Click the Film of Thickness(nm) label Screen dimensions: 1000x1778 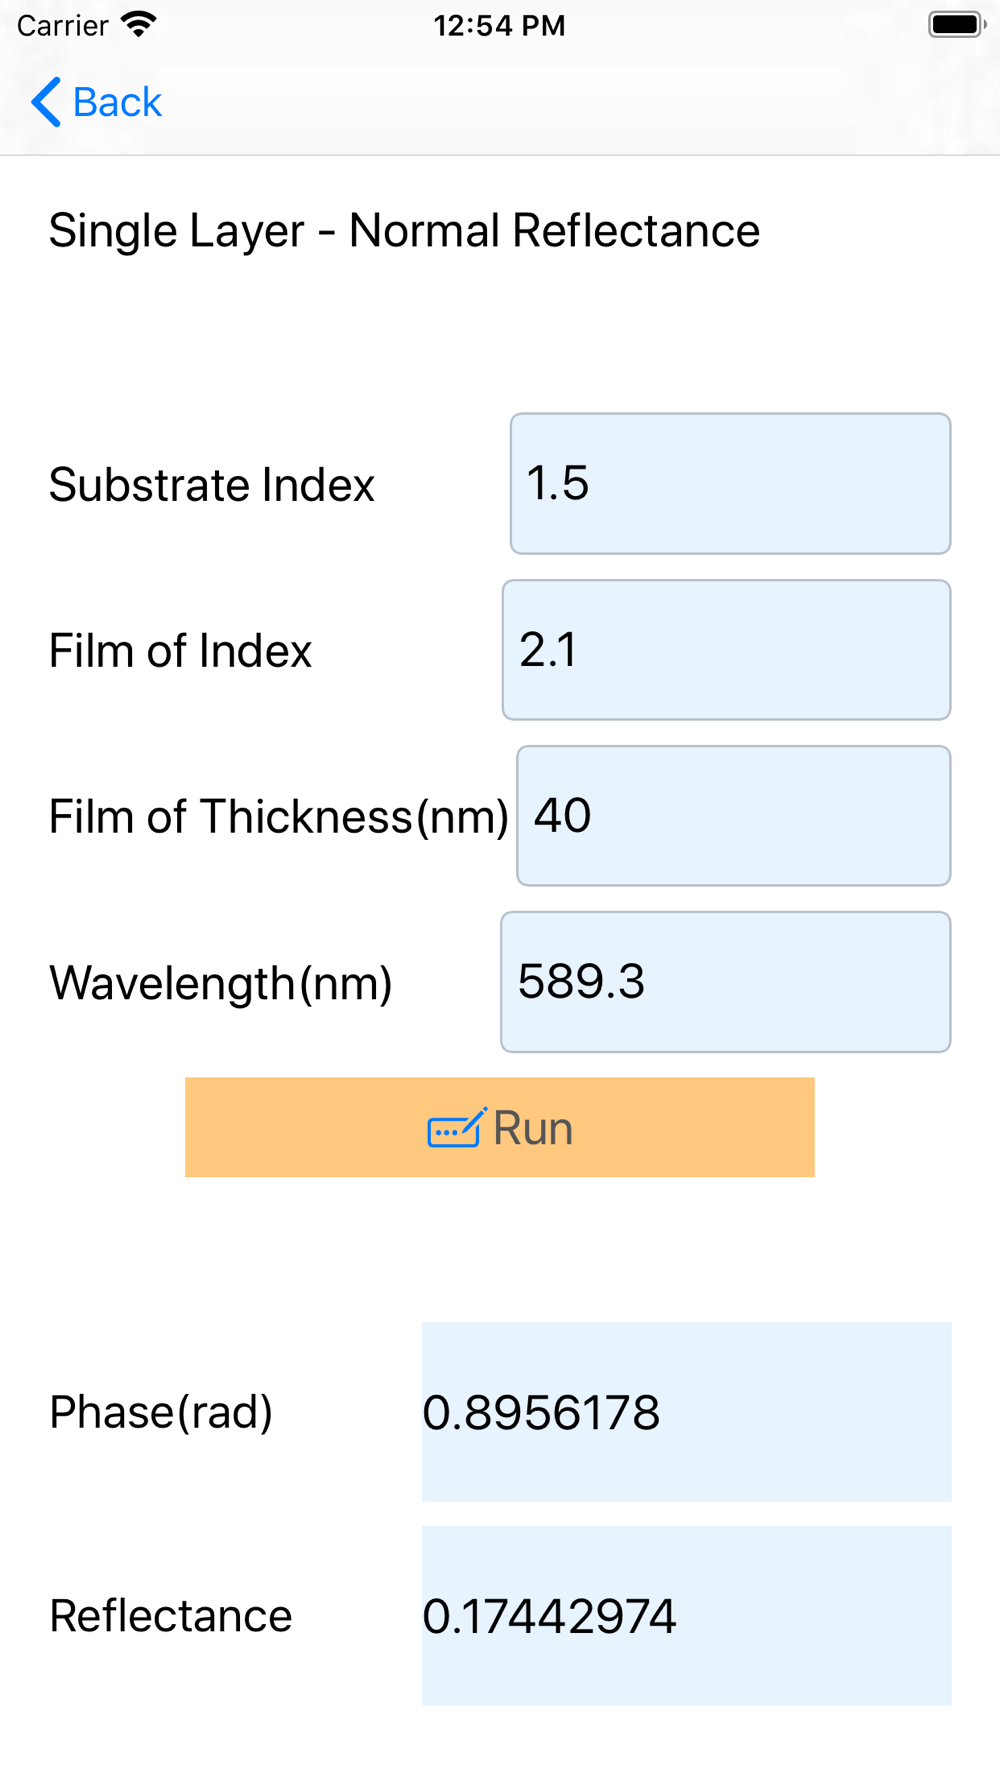click(x=279, y=817)
